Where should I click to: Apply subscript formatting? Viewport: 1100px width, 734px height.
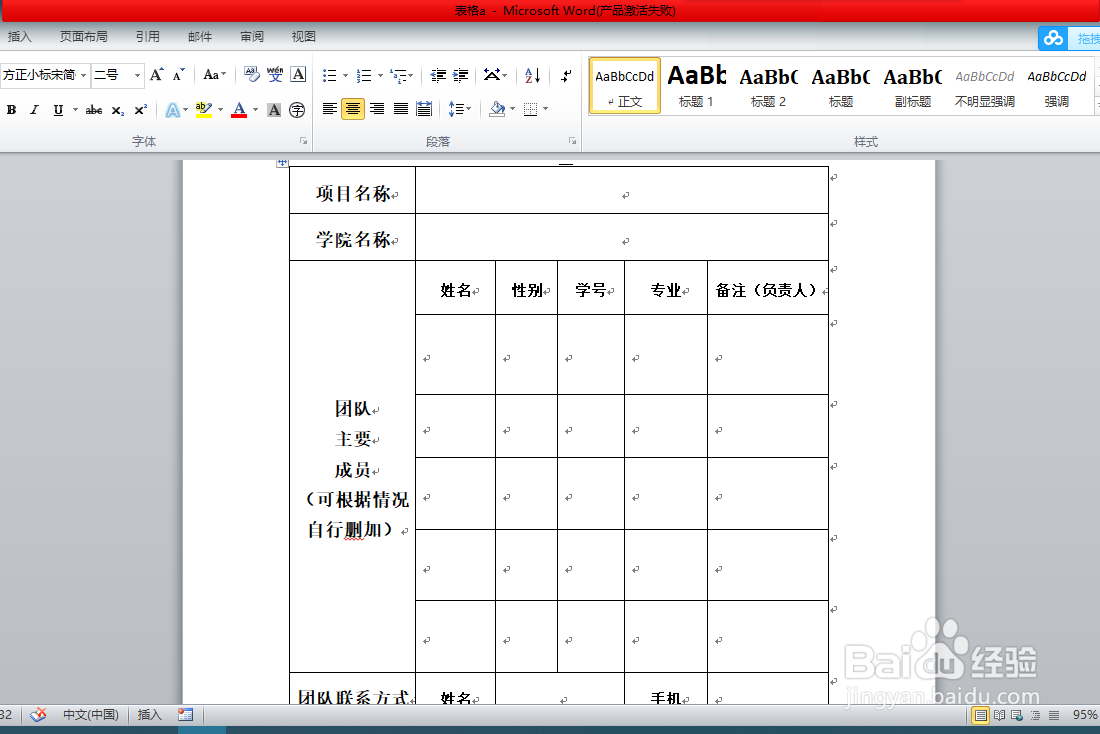click(x=118, y=109)
